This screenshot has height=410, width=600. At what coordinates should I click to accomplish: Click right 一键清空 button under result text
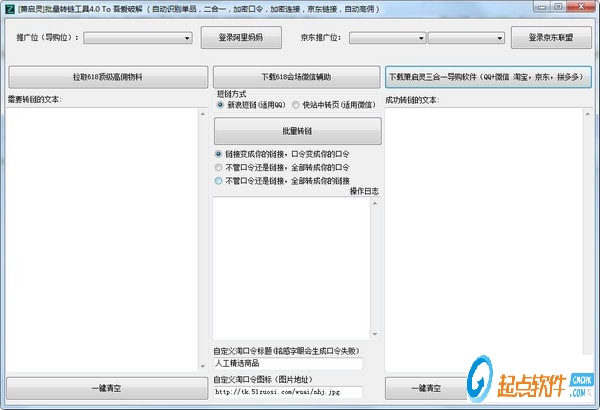426,388
